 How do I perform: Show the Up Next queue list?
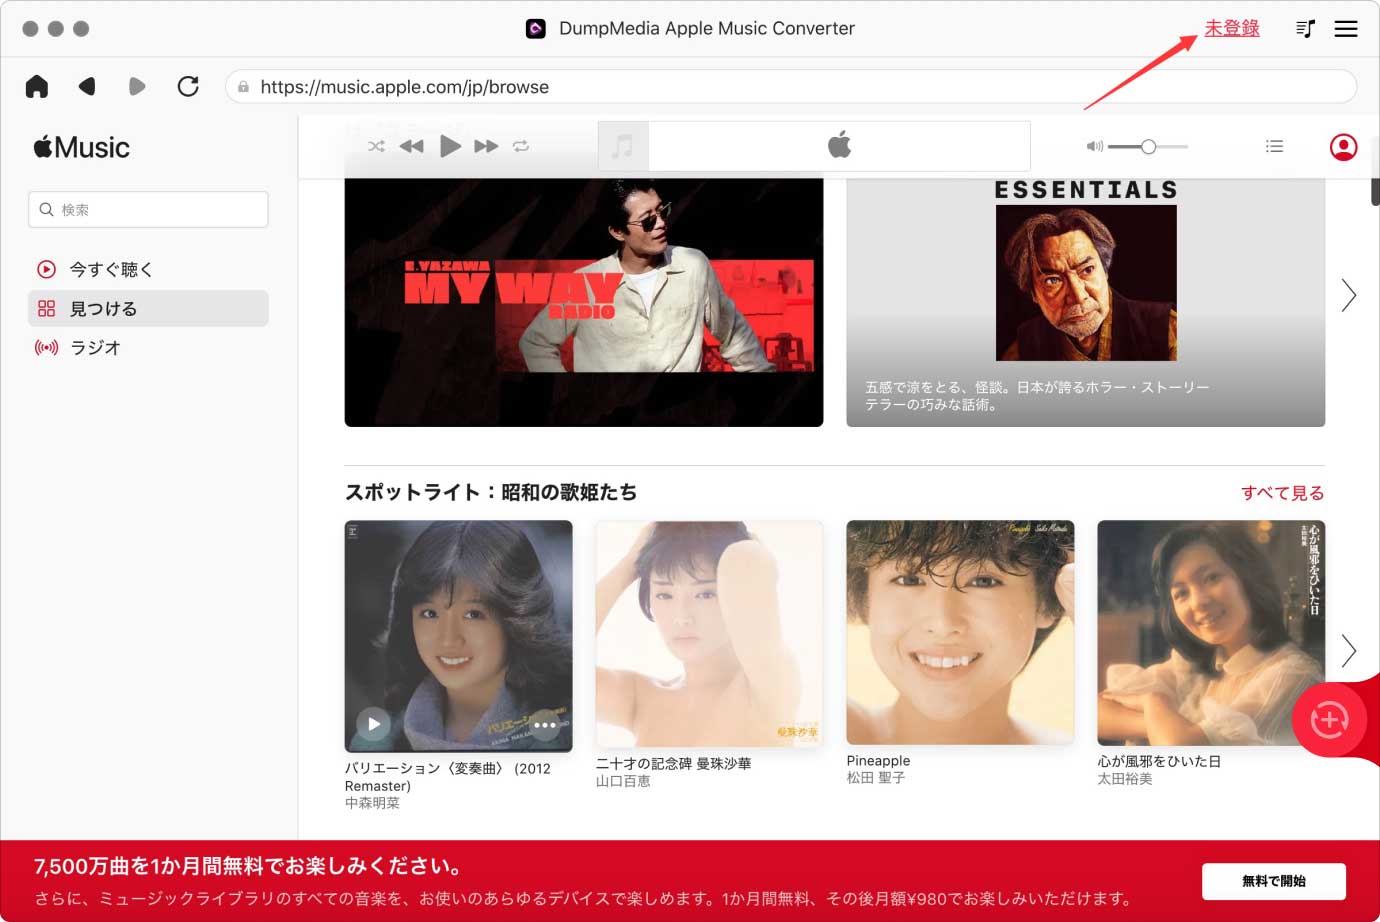click(x=1274, y=146)
